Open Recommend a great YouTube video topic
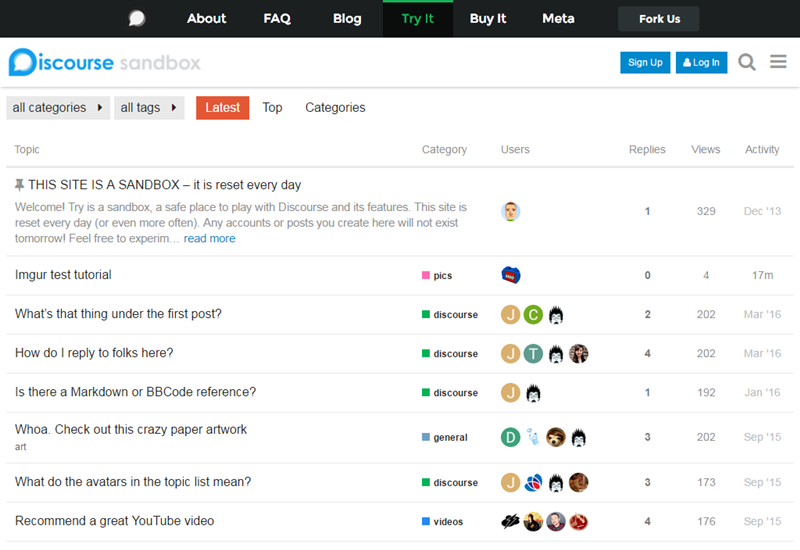Screen dimensions: 800x550 [114, 521]
